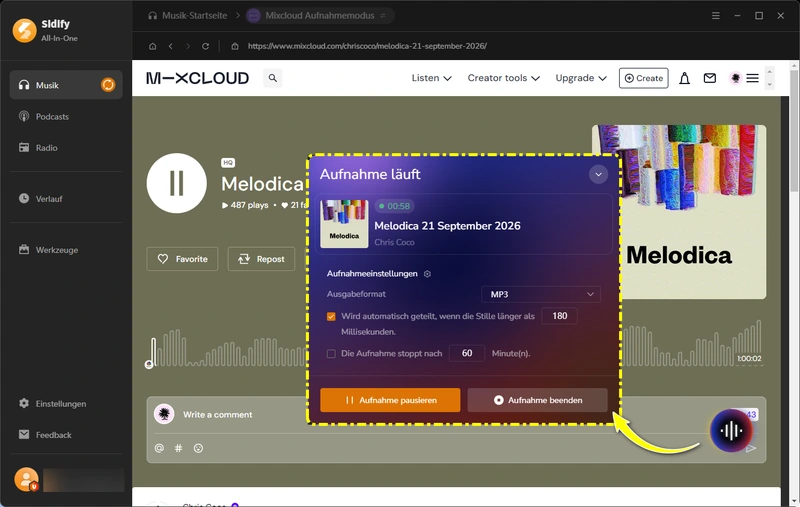Viewport: 800px width, 507px height.
Task: Open the Sidify hamburger menu in title bar
Action: (716, 16)
